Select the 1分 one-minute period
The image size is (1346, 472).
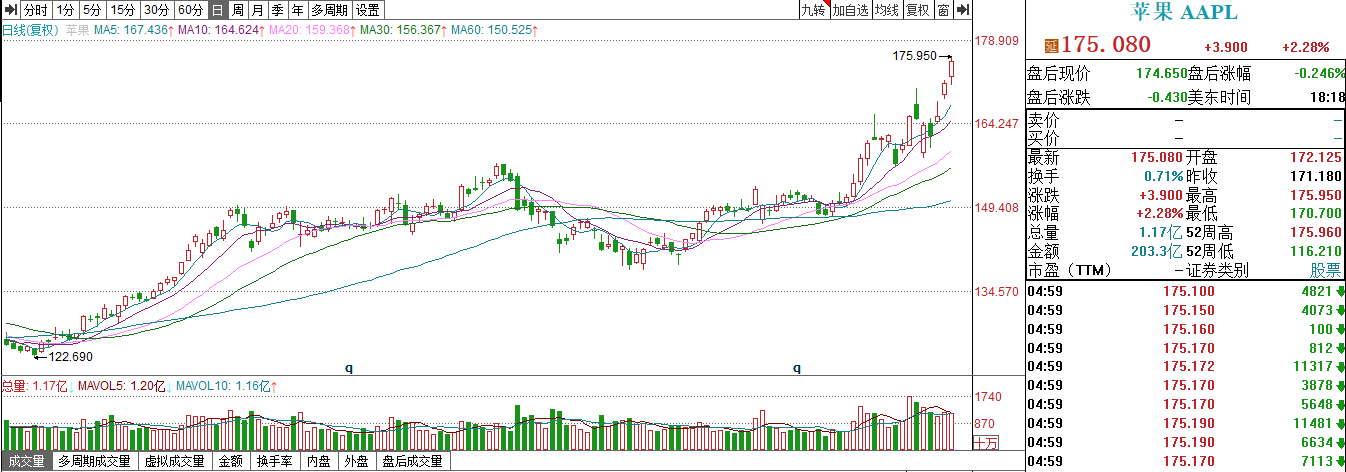[x=65, y=10]
